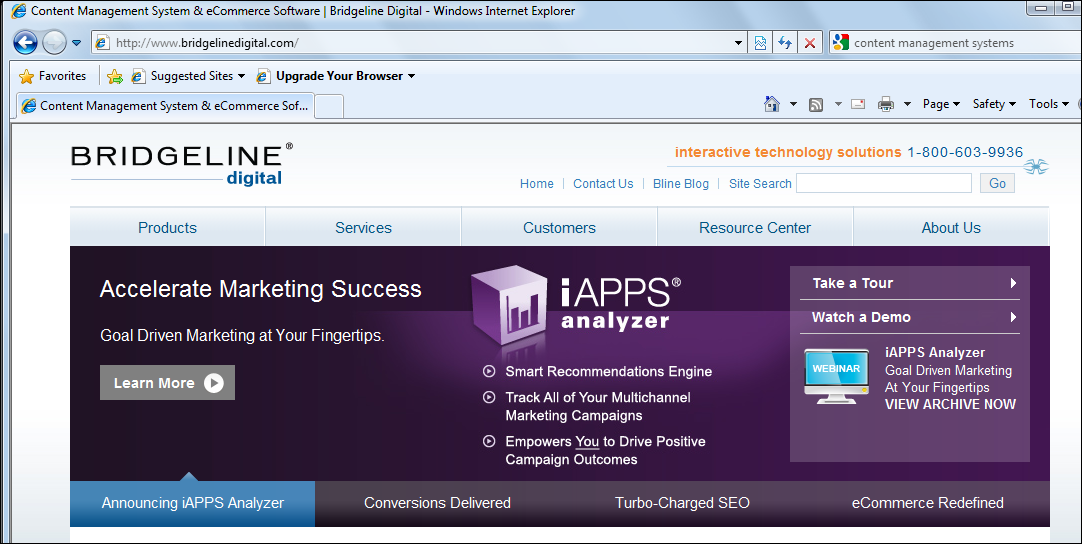Expand the Print dropdown arrow
Viewport: 1082px width, 544px height.
click(907, 104)
